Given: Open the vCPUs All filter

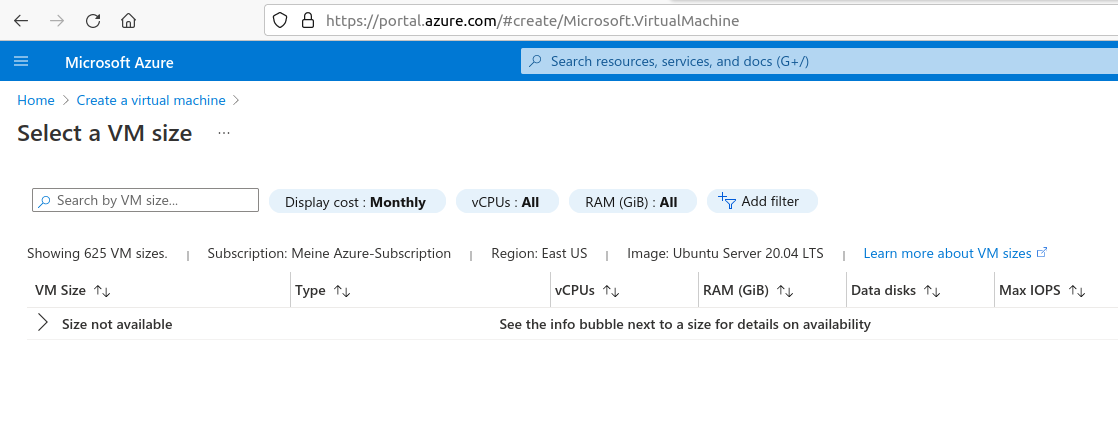Looking at the screenshot, I should [506, 201].
